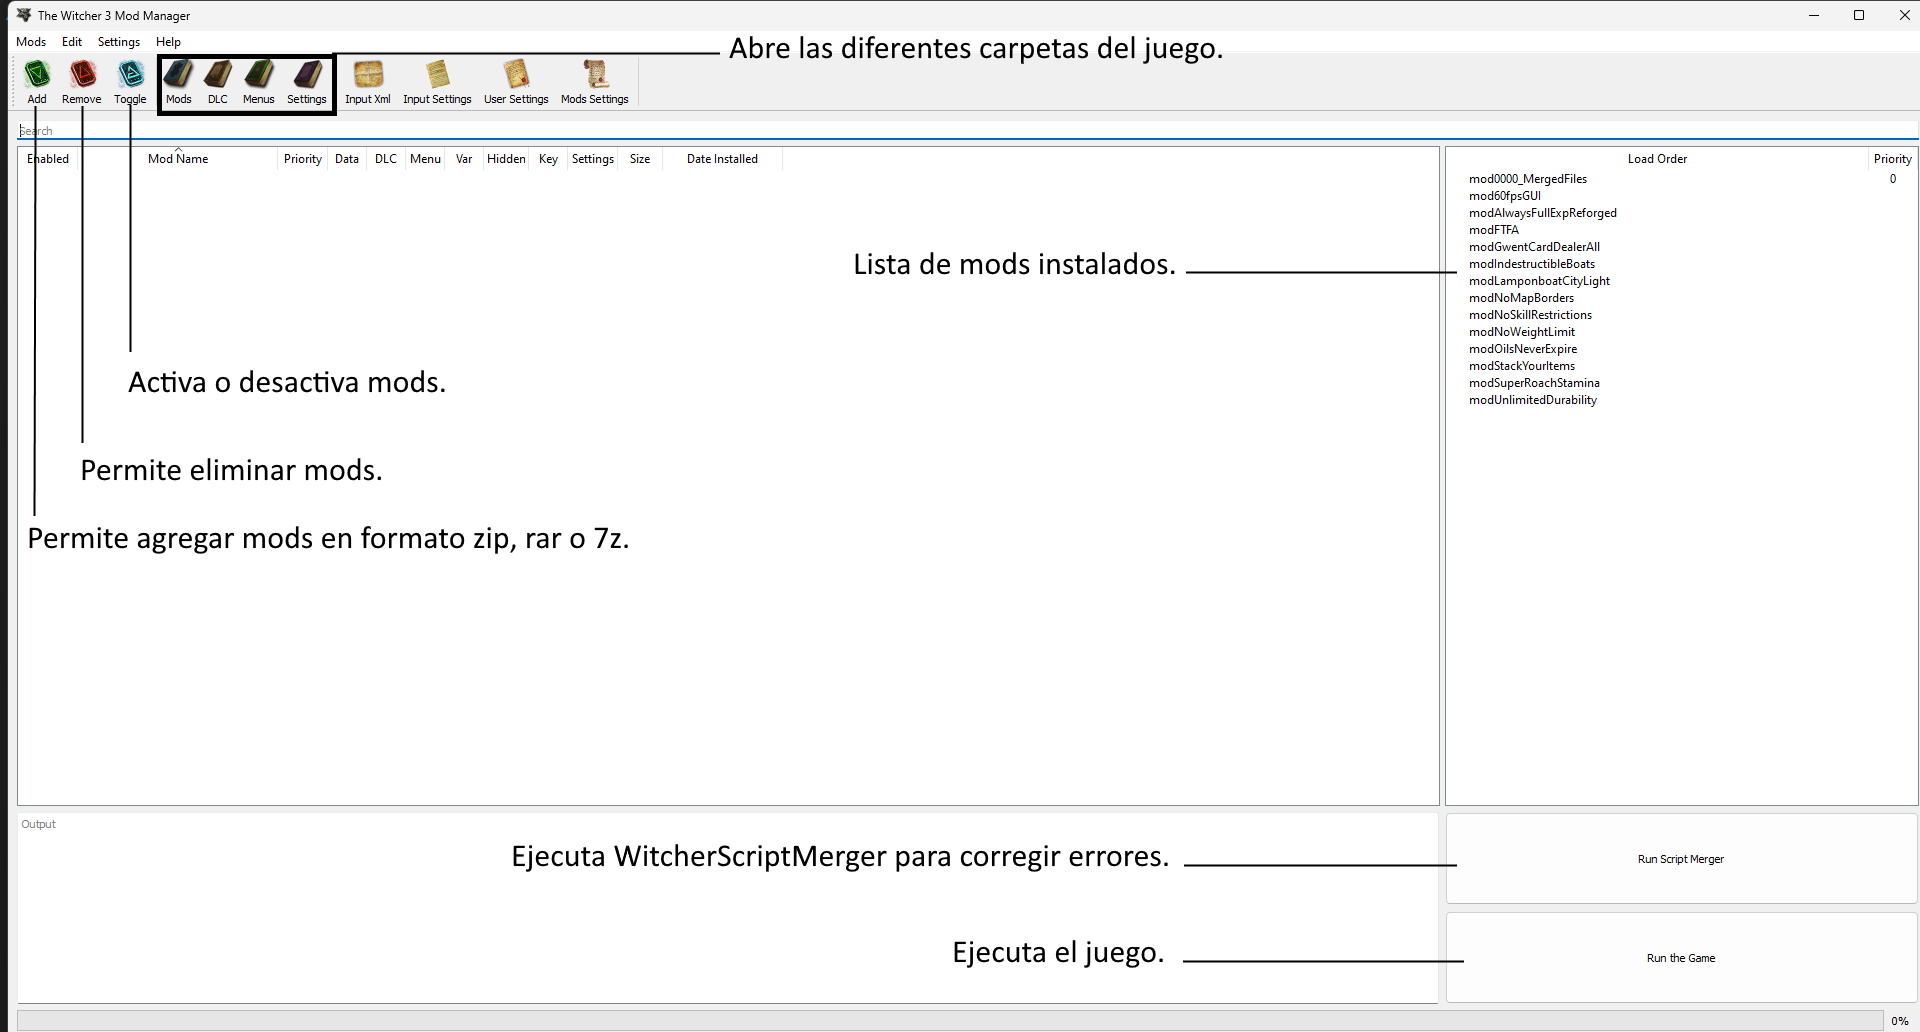Viewport: 1920px width, 1032px height.
Task: Select modSuperRoachStamina in load order
Action: coord(1534,383)
